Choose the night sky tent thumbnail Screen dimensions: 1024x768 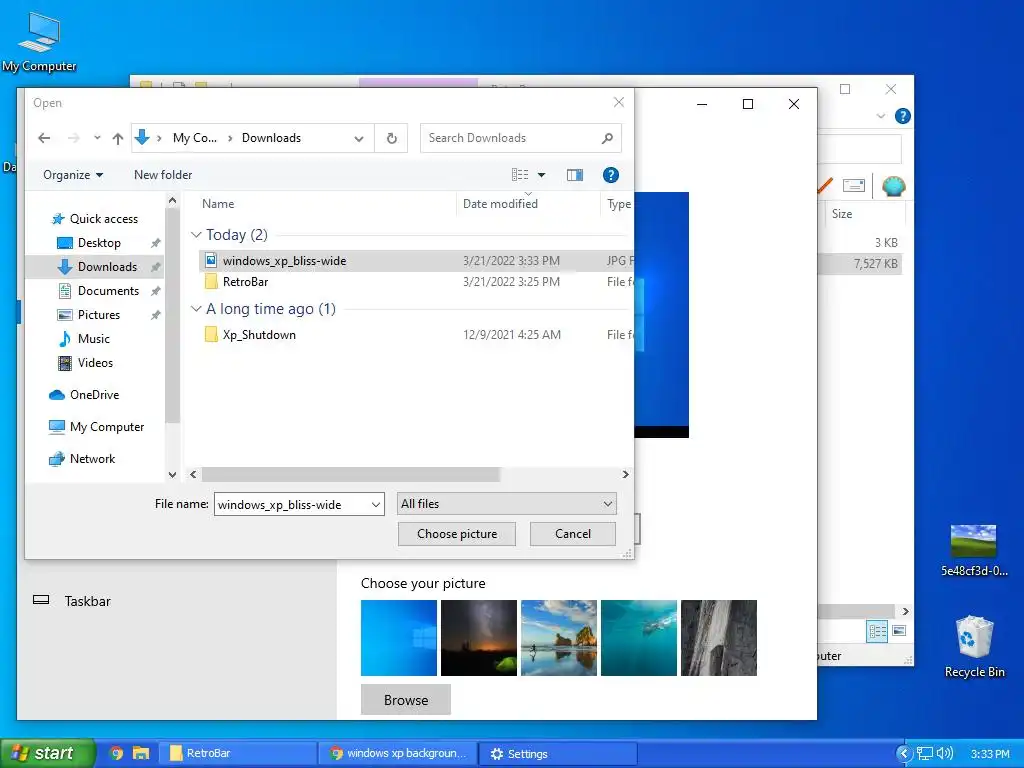pos(479,637)
